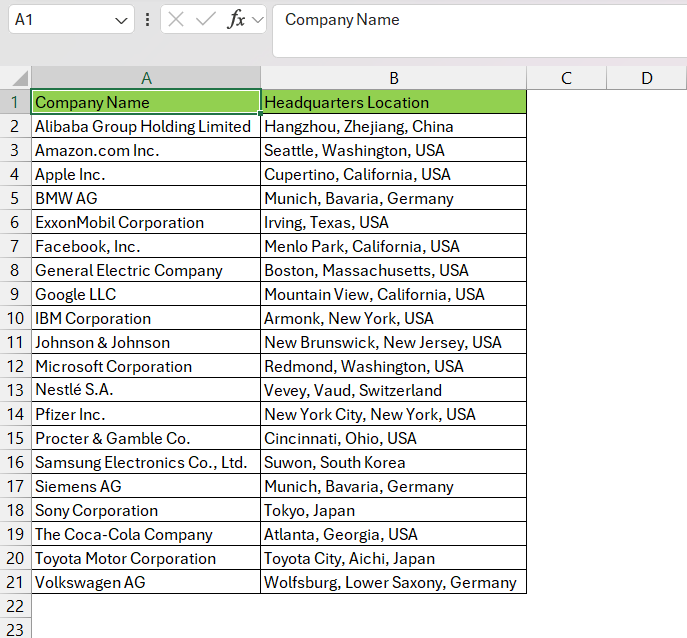Screen dimensions: 687x638
Task: Select cell The Coca-Cola Company
Action: [146, 534]
